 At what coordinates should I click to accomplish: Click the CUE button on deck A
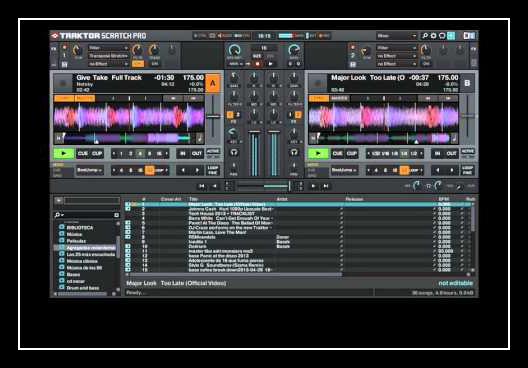coord(82,154)
